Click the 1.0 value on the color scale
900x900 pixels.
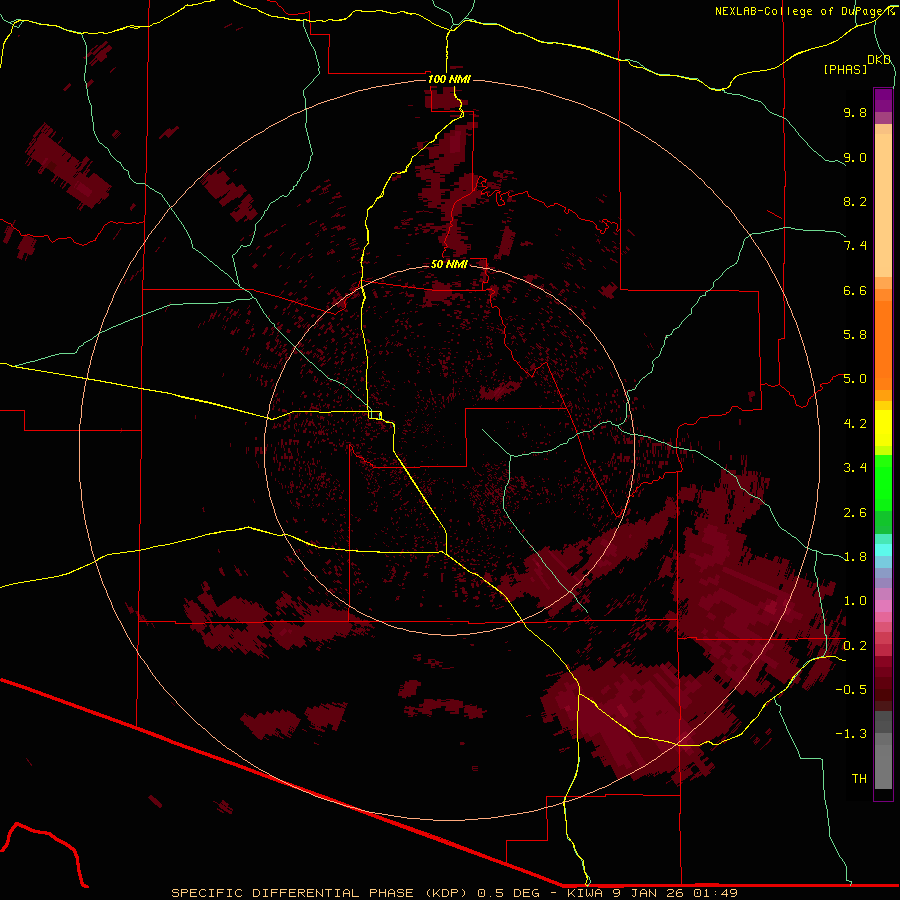tap(855, 601)
